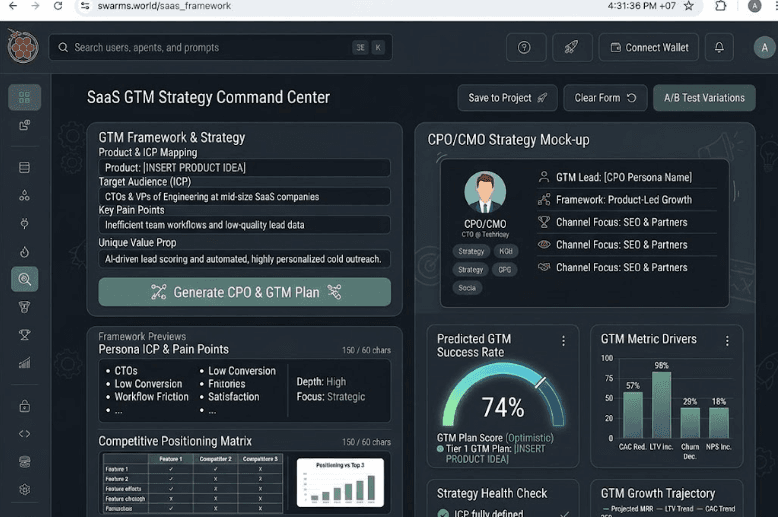The height and width of the screenshot is (517, 778).
Task: Open the 'Positioning vs Top 3' chart thumbnail
Action: pos(340,482)
